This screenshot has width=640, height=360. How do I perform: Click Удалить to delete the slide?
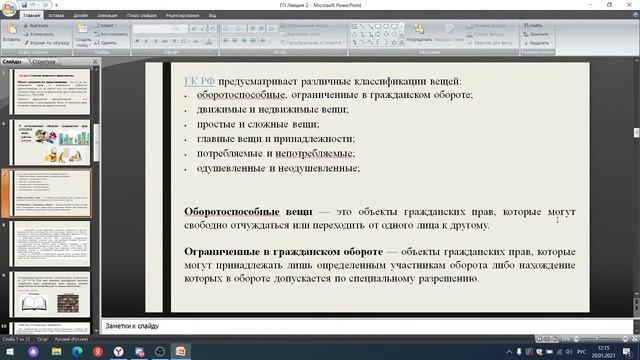coord(106,43)
